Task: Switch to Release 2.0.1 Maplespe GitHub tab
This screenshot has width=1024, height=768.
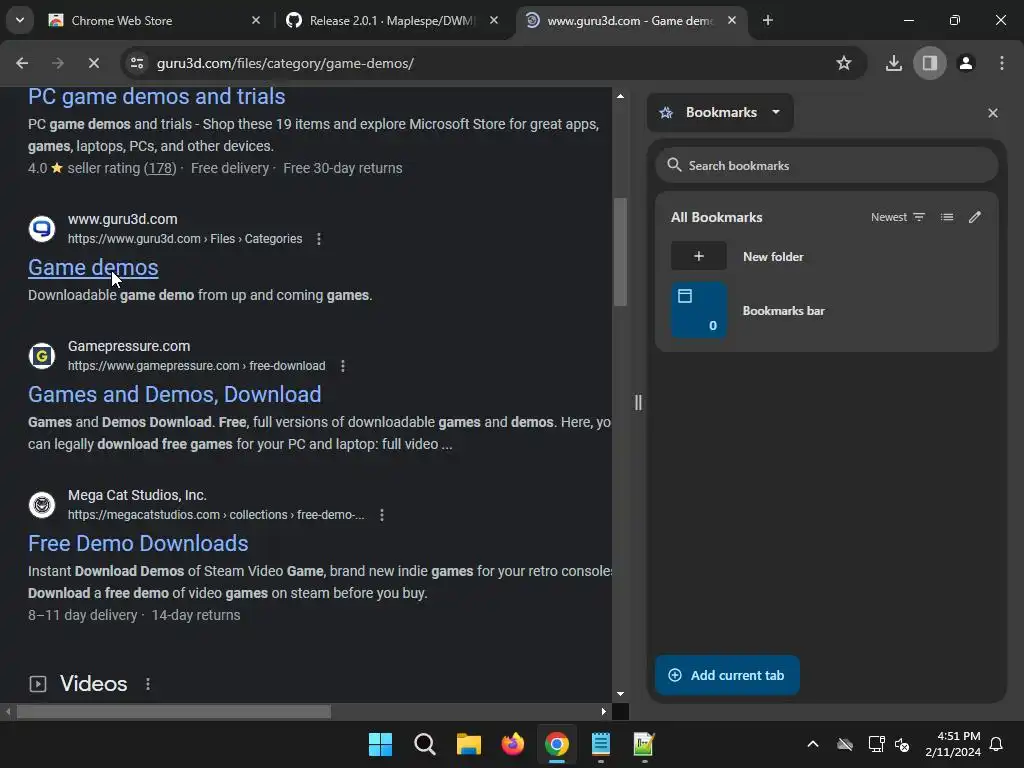Action: (392, 20)
